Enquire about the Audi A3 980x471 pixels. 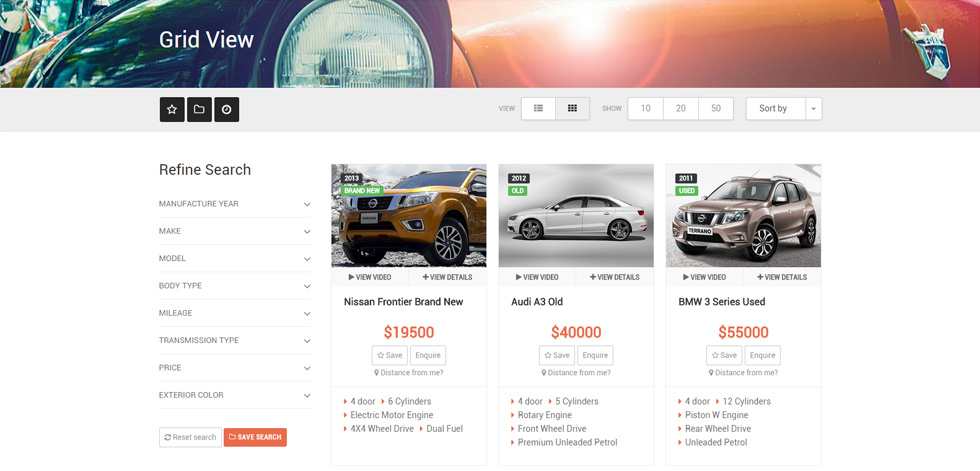tap(595, 355)
